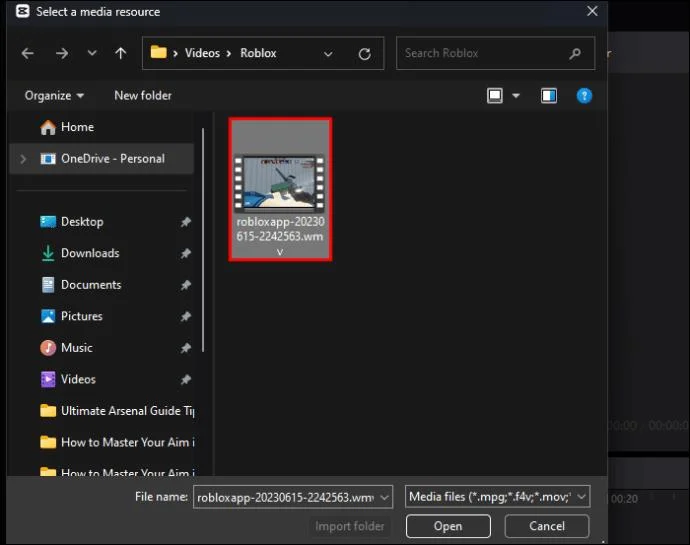Click the Open button

click(x=448, y=526)
